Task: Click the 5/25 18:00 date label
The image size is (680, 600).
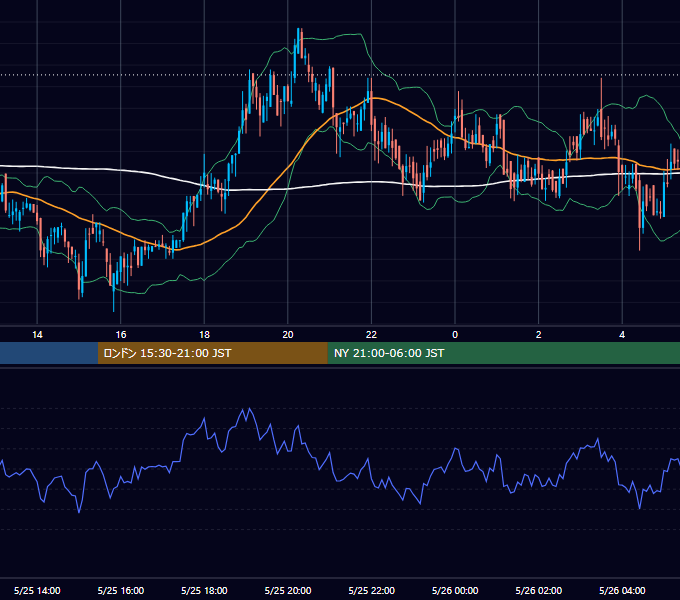Action: [204, 590]
